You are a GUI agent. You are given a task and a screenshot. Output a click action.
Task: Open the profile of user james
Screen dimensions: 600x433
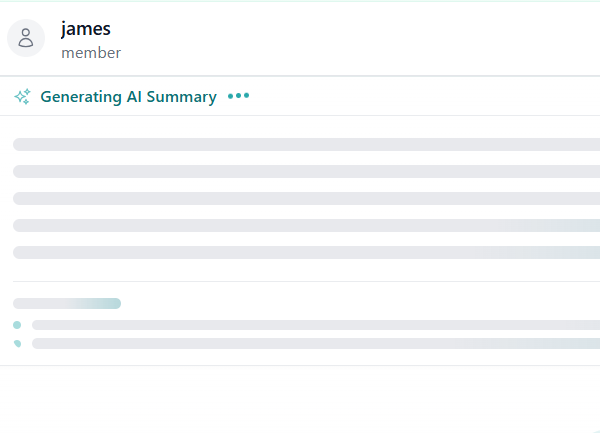pos(85,29)
